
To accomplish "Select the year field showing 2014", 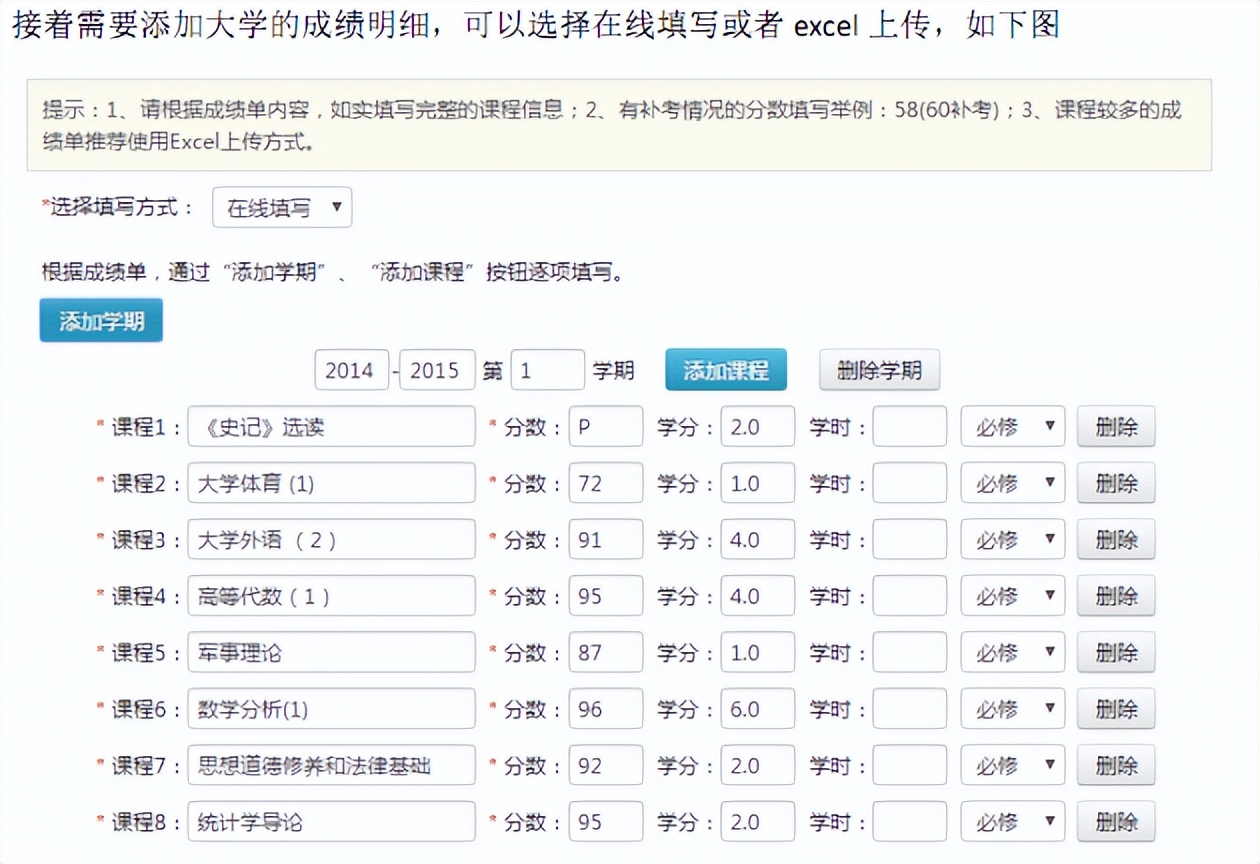I will click(x=351, y=369).
